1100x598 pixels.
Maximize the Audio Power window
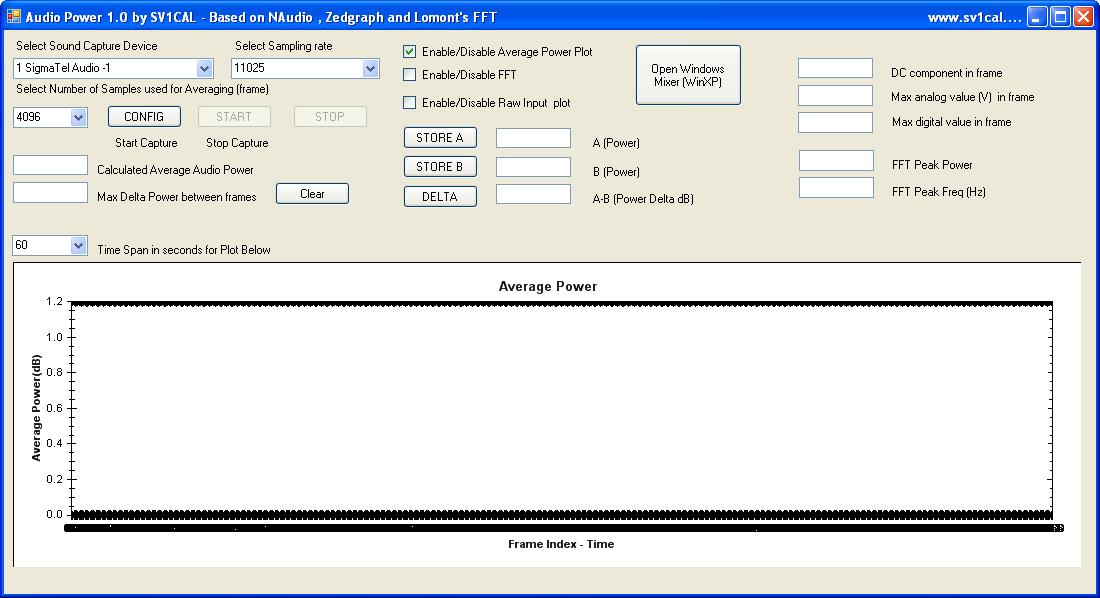1060,17
